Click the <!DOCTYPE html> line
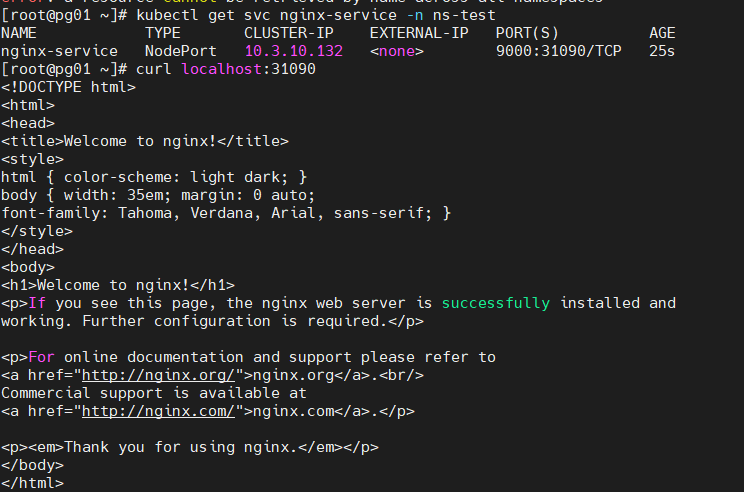The image size is (744, 492). 68,87
